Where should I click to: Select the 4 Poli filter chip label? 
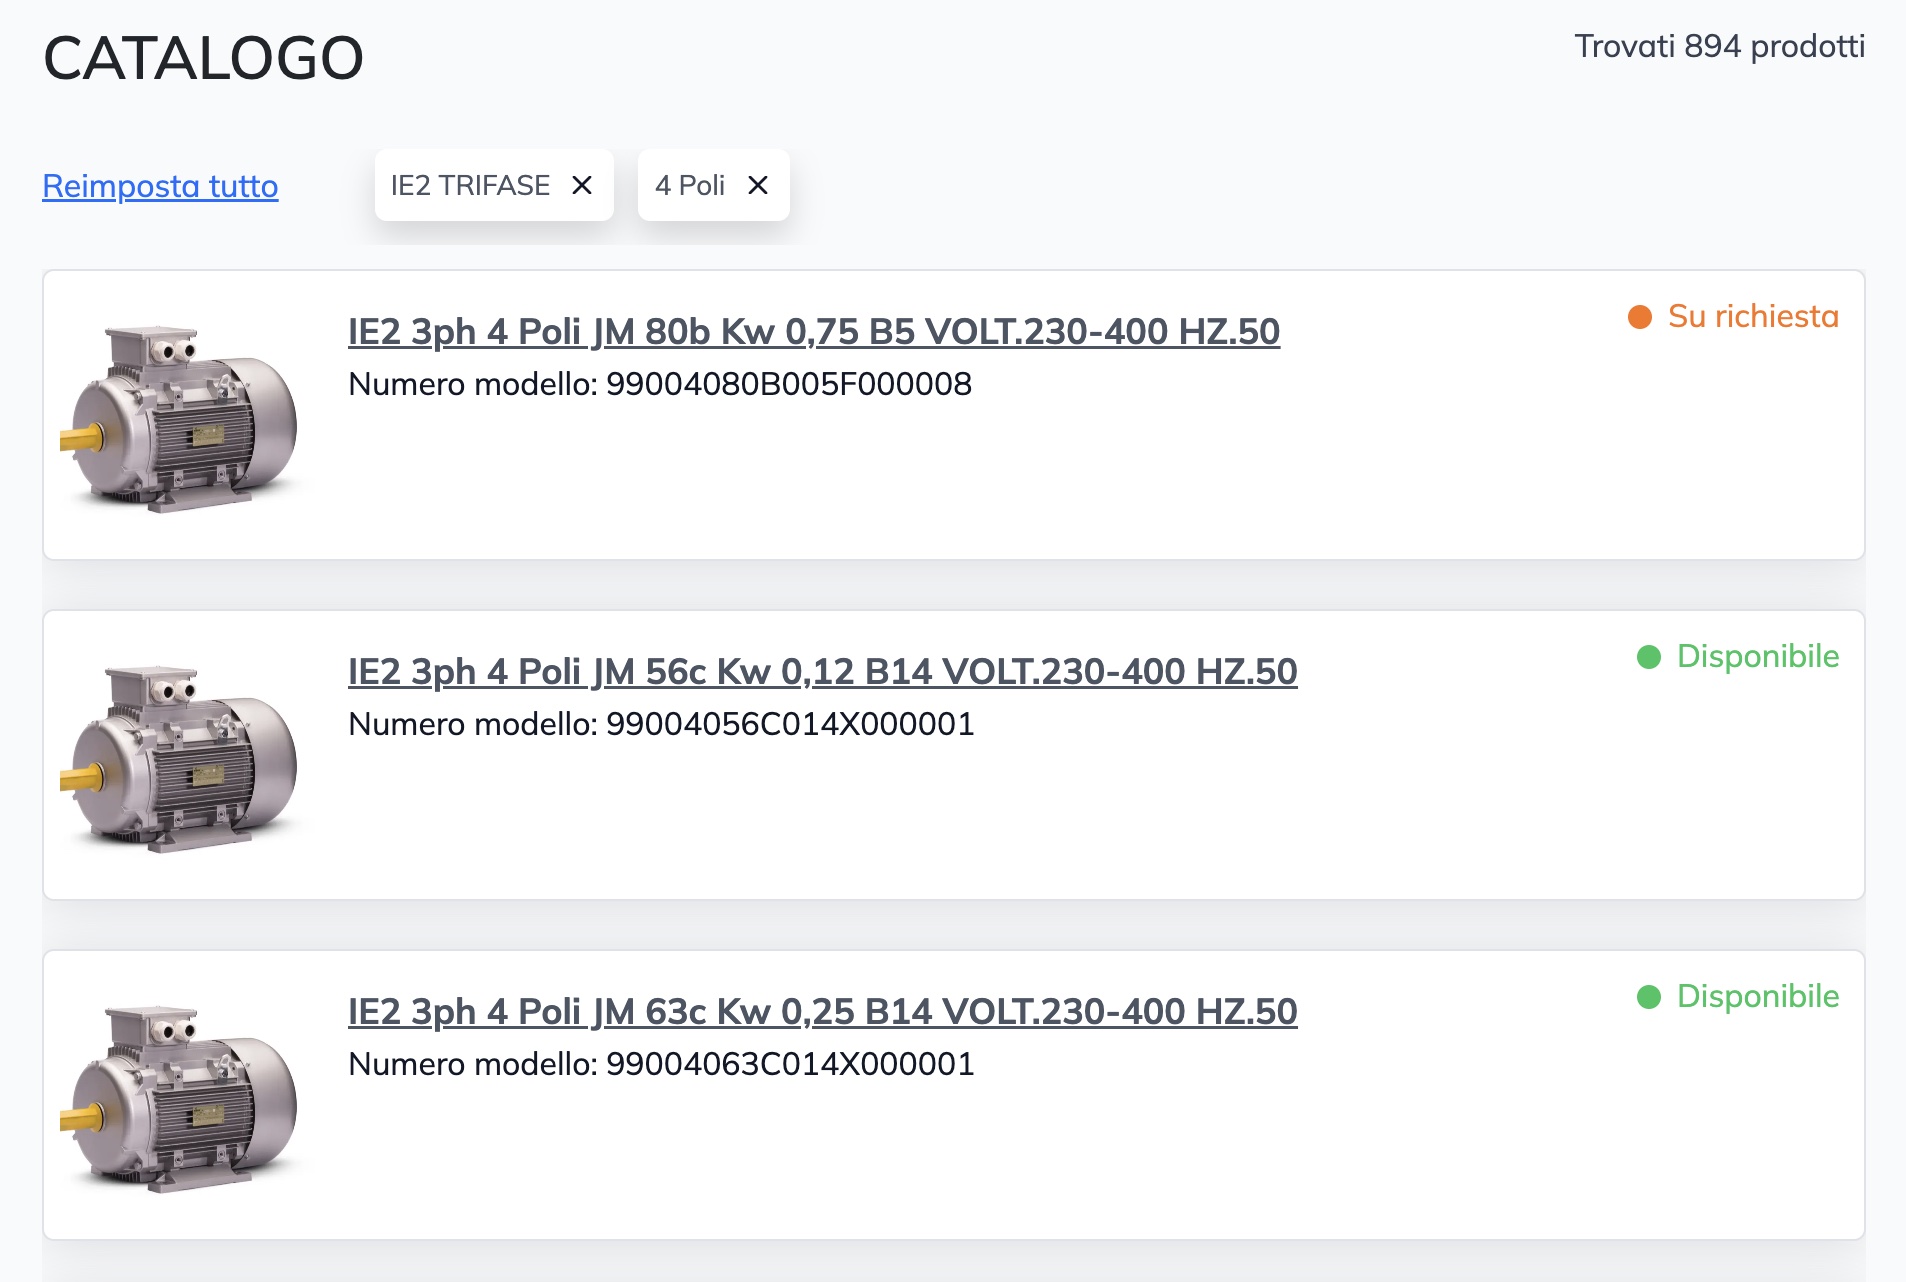690,185
